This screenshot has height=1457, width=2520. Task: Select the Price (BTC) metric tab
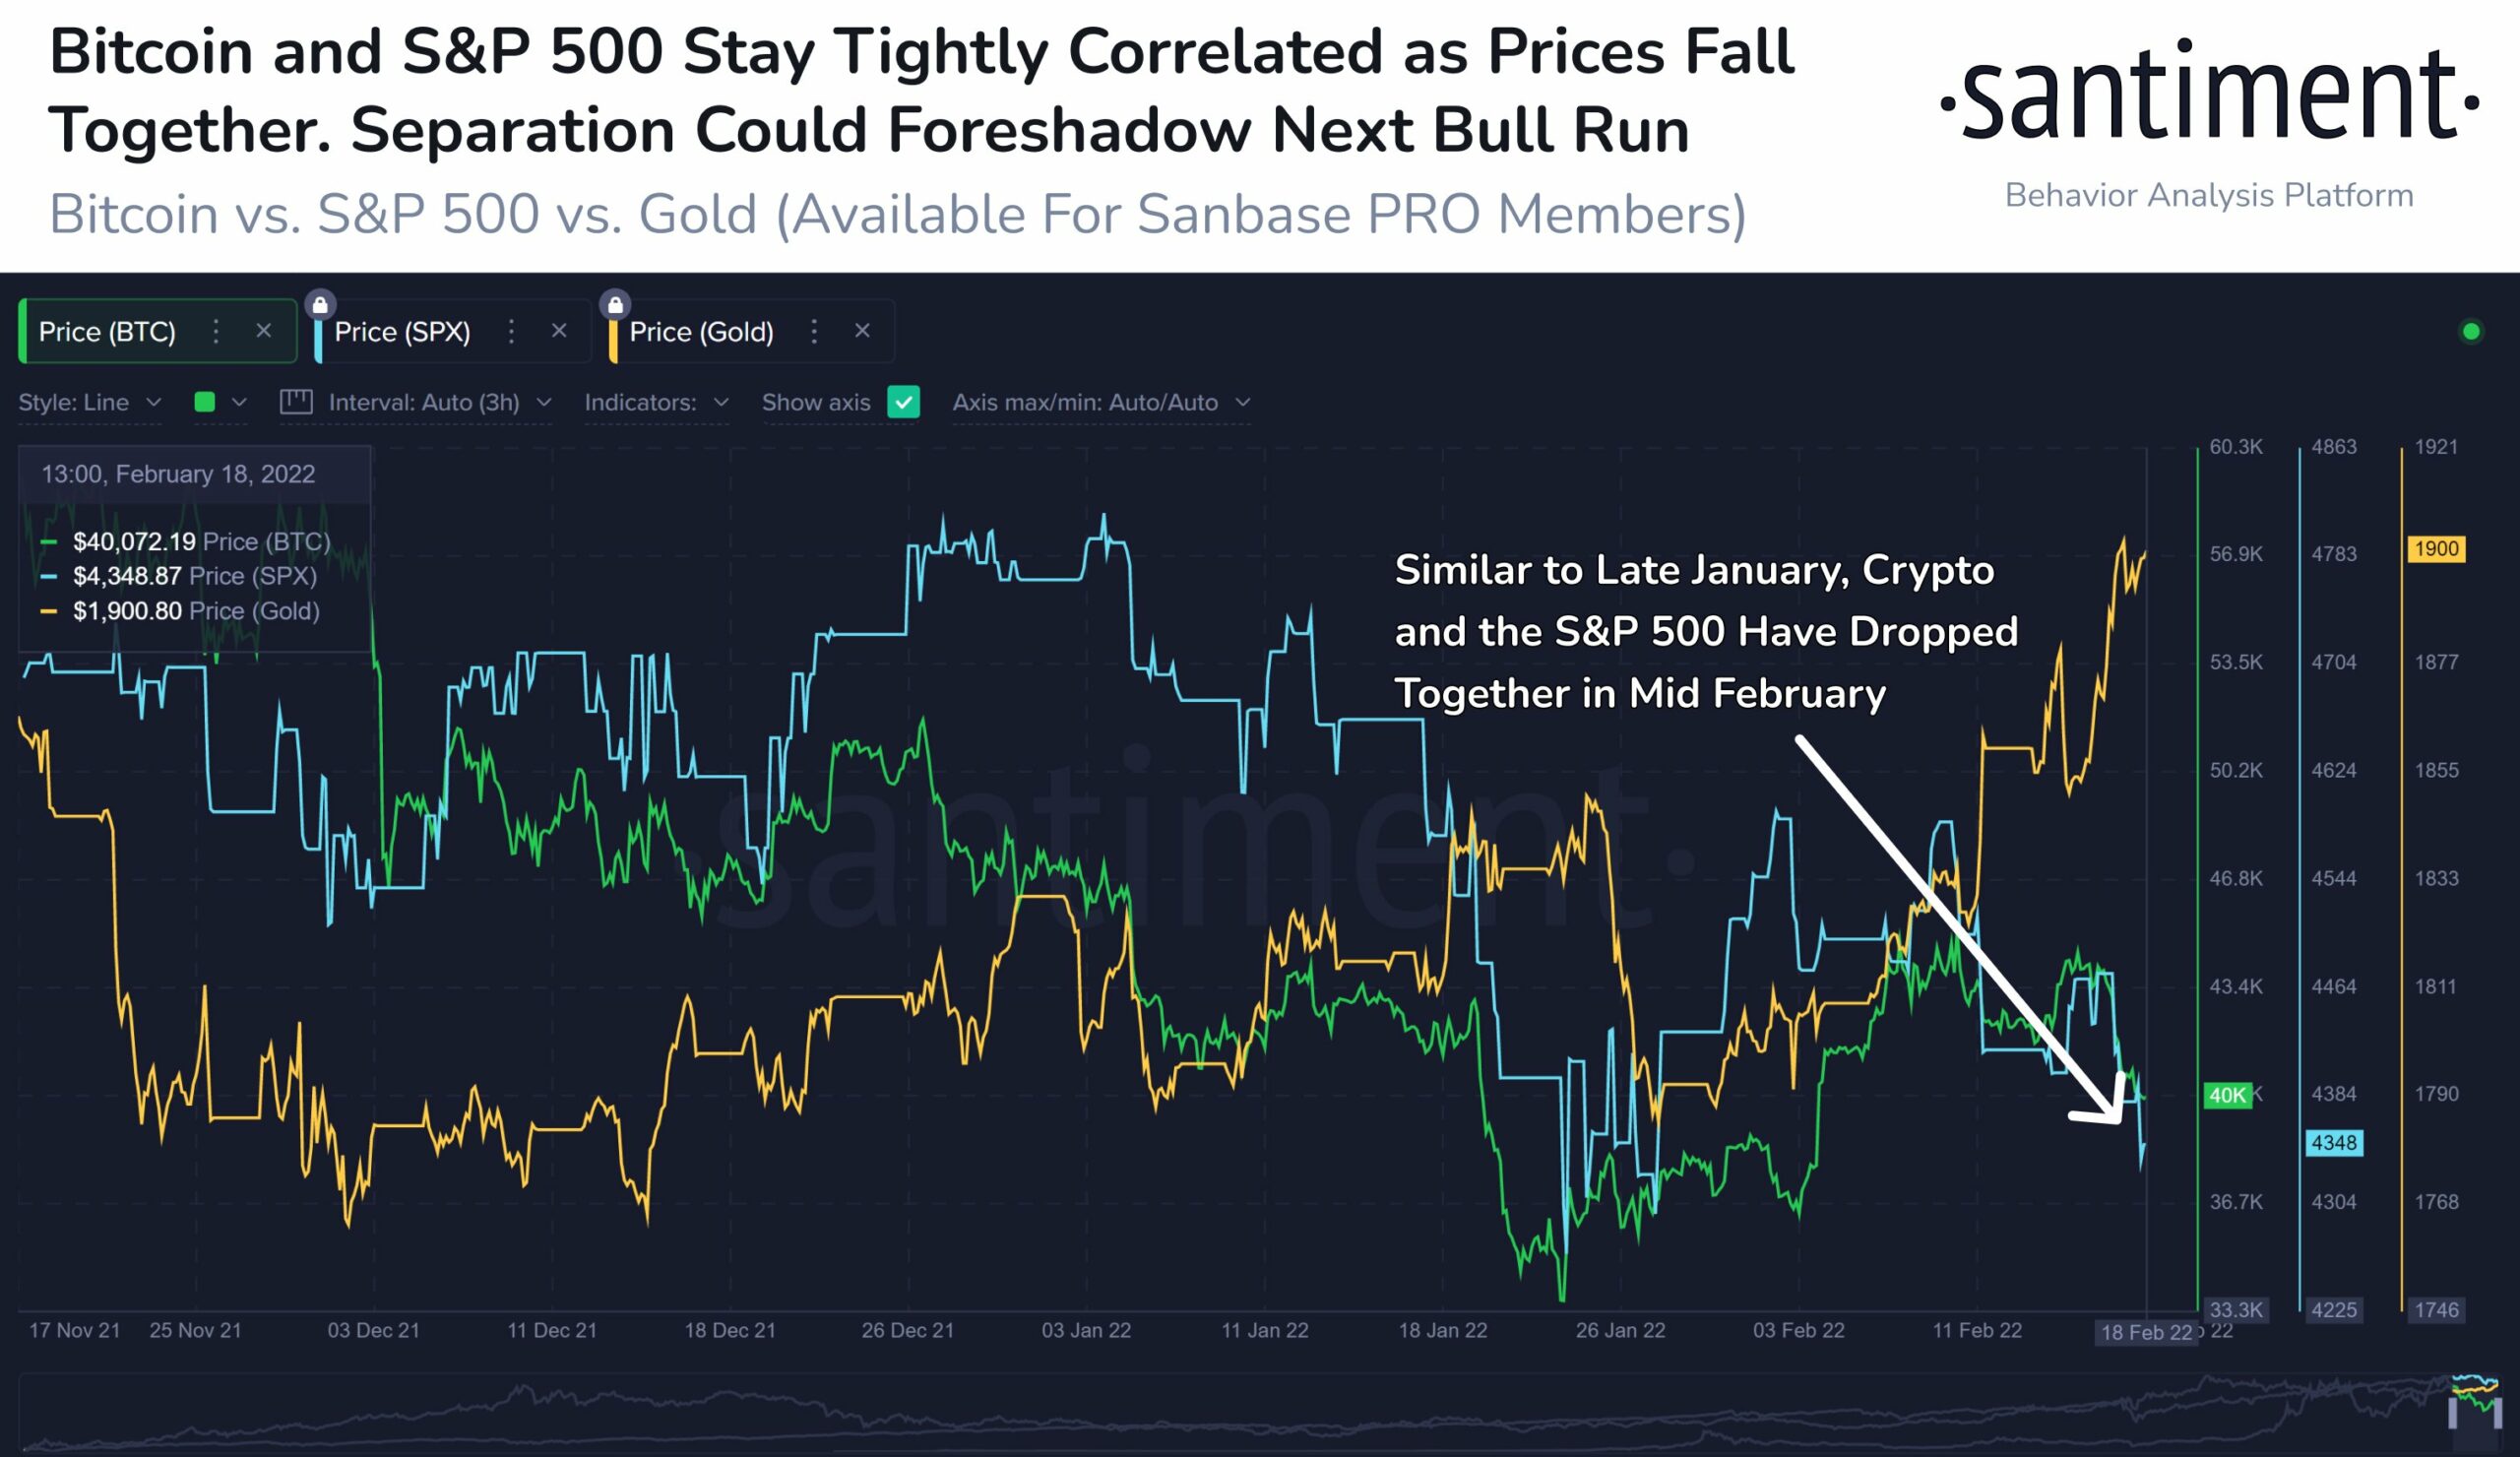(108, 332)
